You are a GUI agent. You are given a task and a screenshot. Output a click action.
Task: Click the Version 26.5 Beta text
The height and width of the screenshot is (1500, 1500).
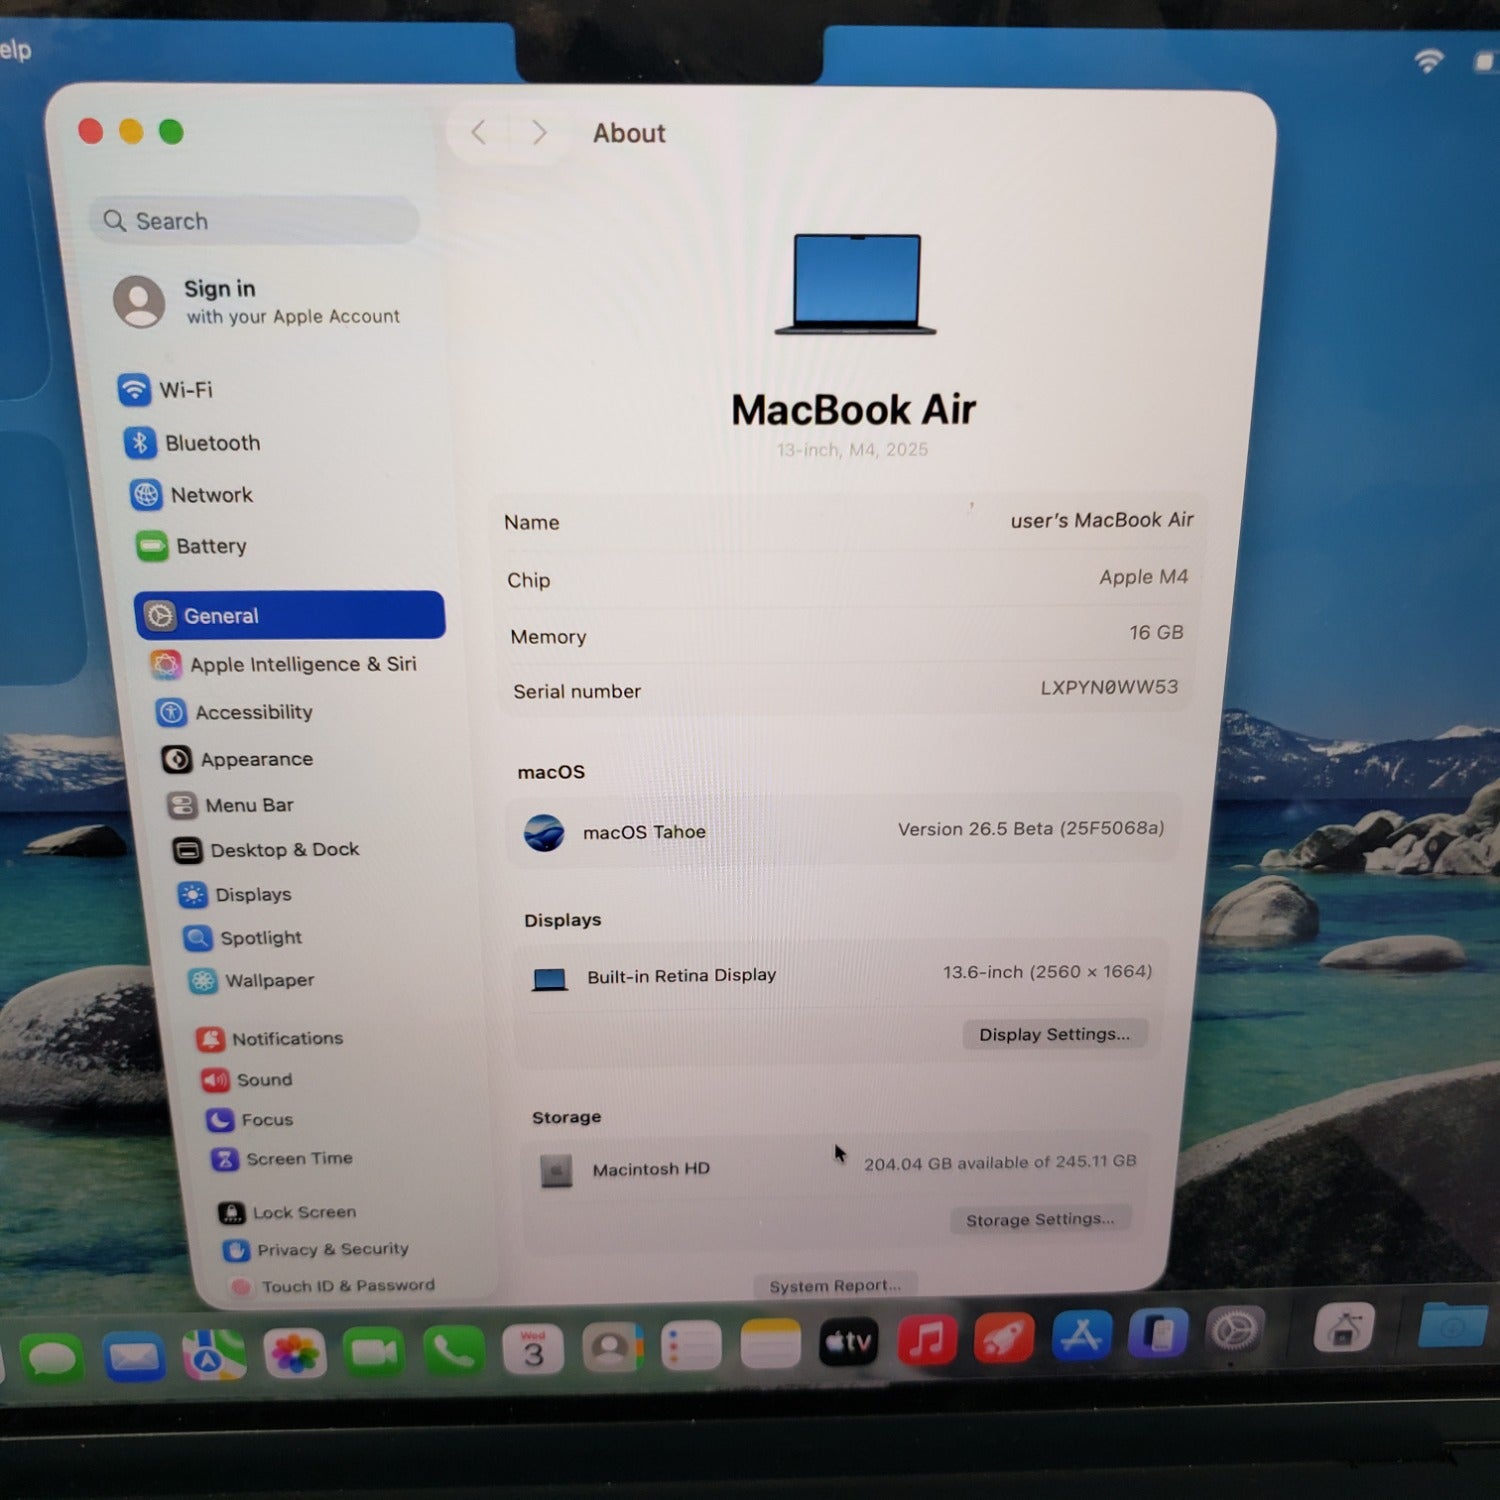point(1031,828)
